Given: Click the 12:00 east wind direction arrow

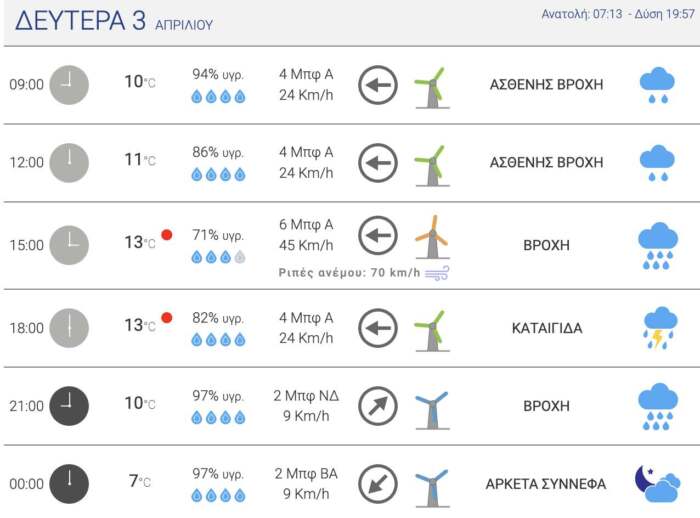Looking at the screenshot, I should point(378,163).
